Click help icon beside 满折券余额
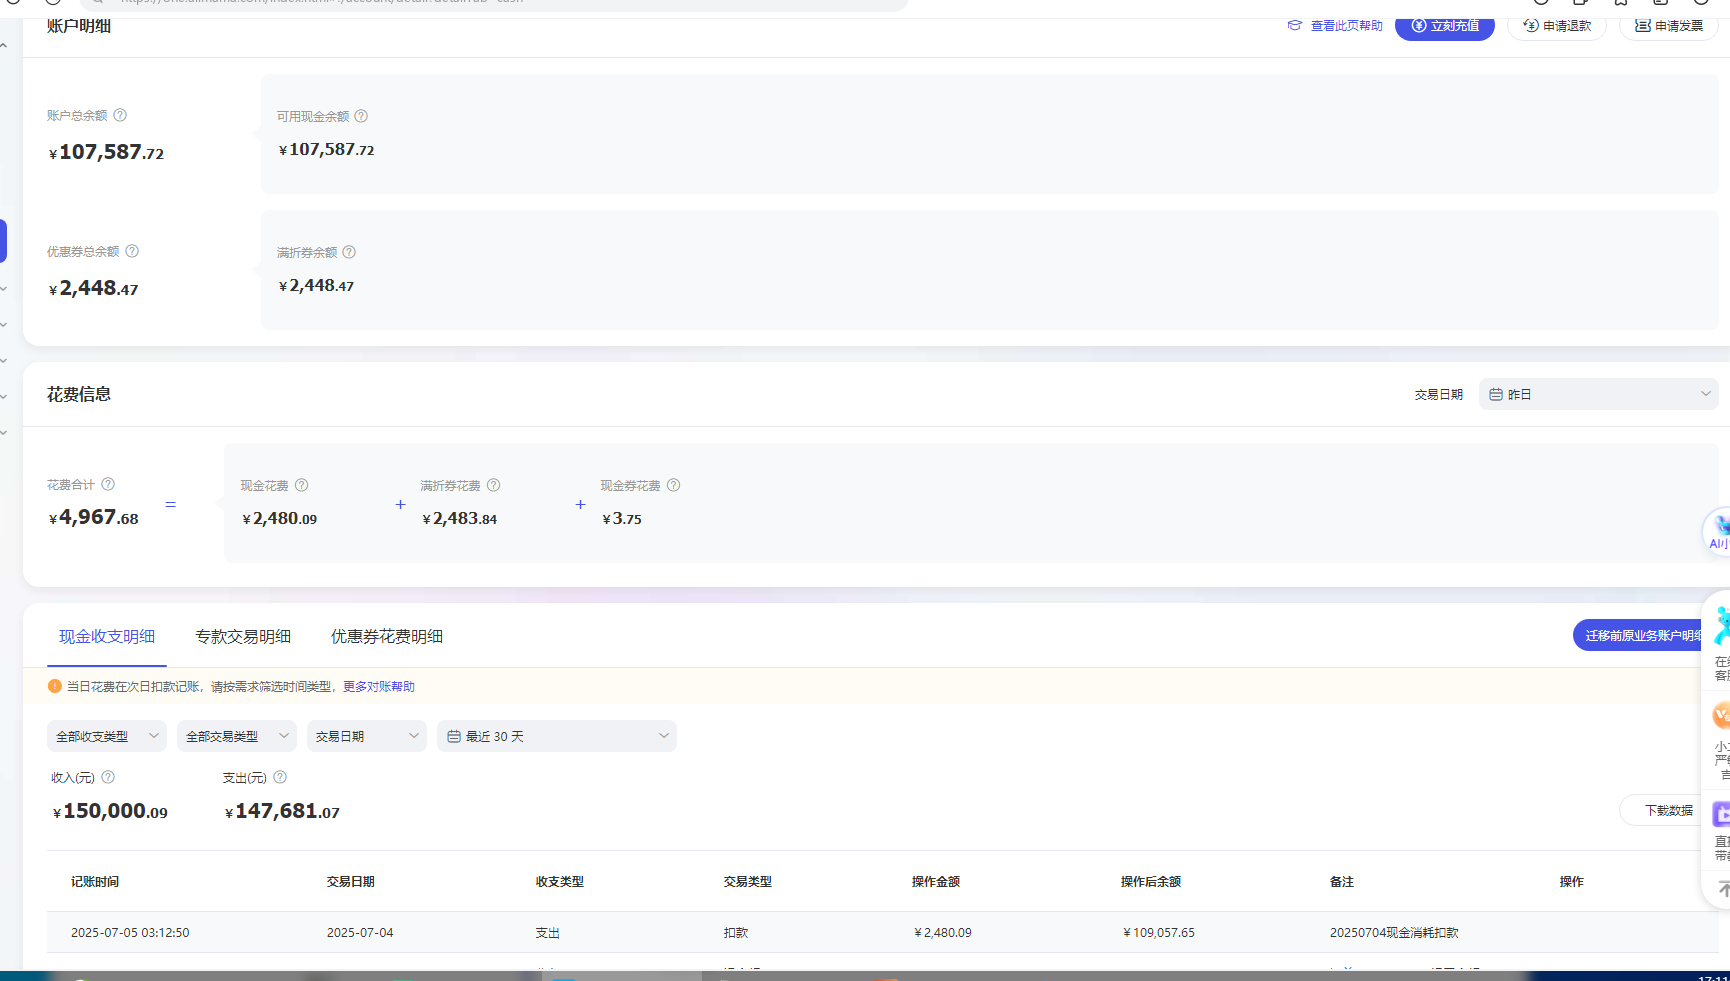 349,252
